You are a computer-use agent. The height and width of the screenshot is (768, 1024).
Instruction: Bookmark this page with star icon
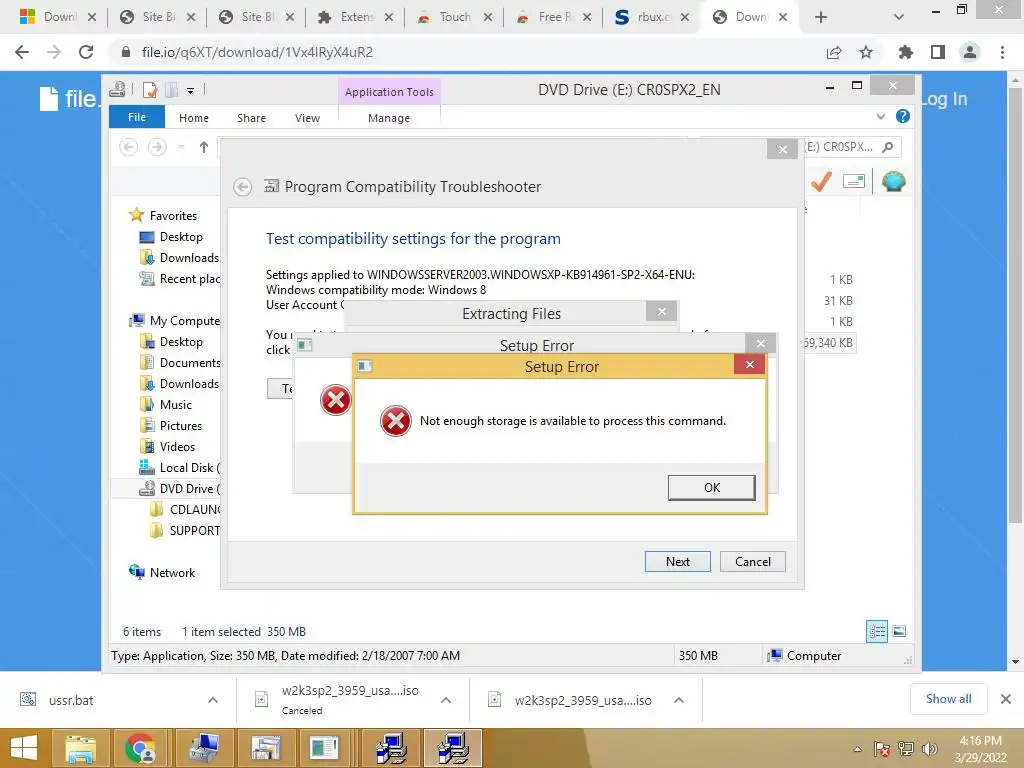click(x=866, y=52)
